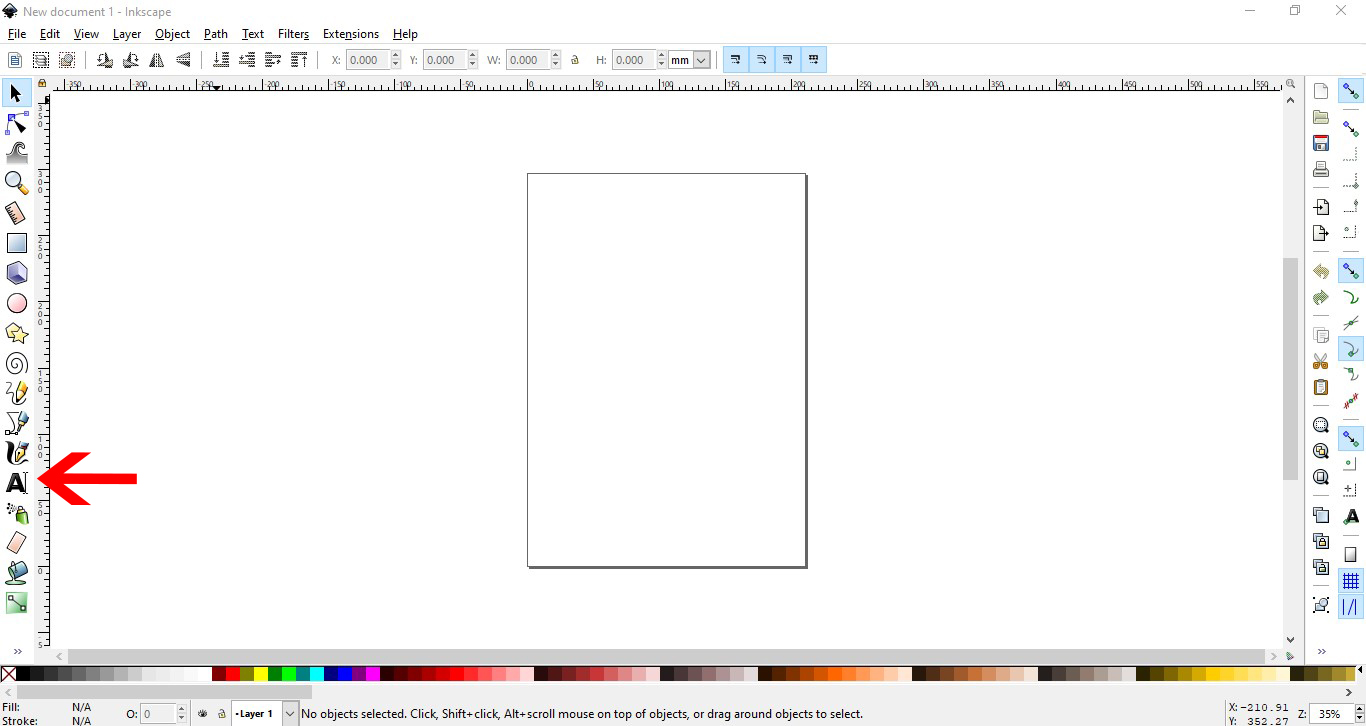1366x726 pixels.
Task: Toggle move patterns with object
Action: [x=814, y=60]
